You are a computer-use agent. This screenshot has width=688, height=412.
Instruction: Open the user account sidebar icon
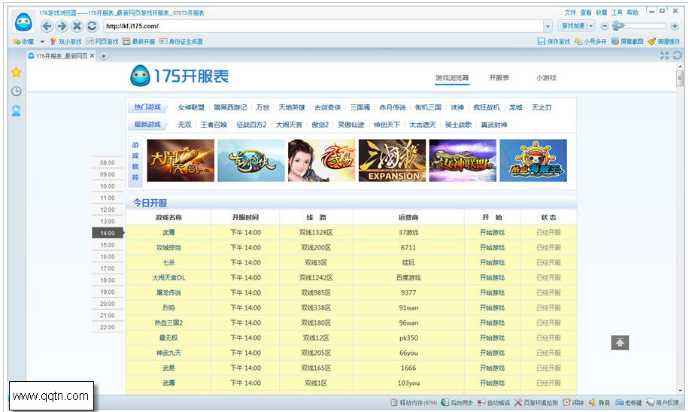coord(16,111)
